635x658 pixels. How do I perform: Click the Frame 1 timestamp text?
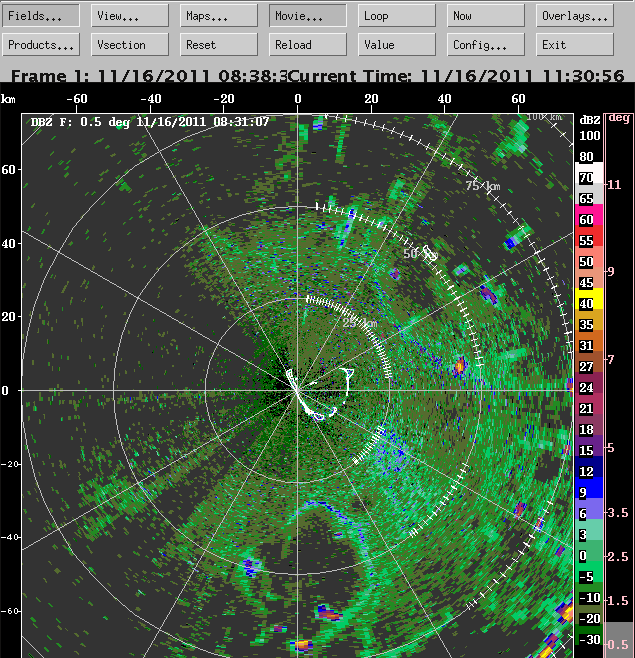[149, 76]
